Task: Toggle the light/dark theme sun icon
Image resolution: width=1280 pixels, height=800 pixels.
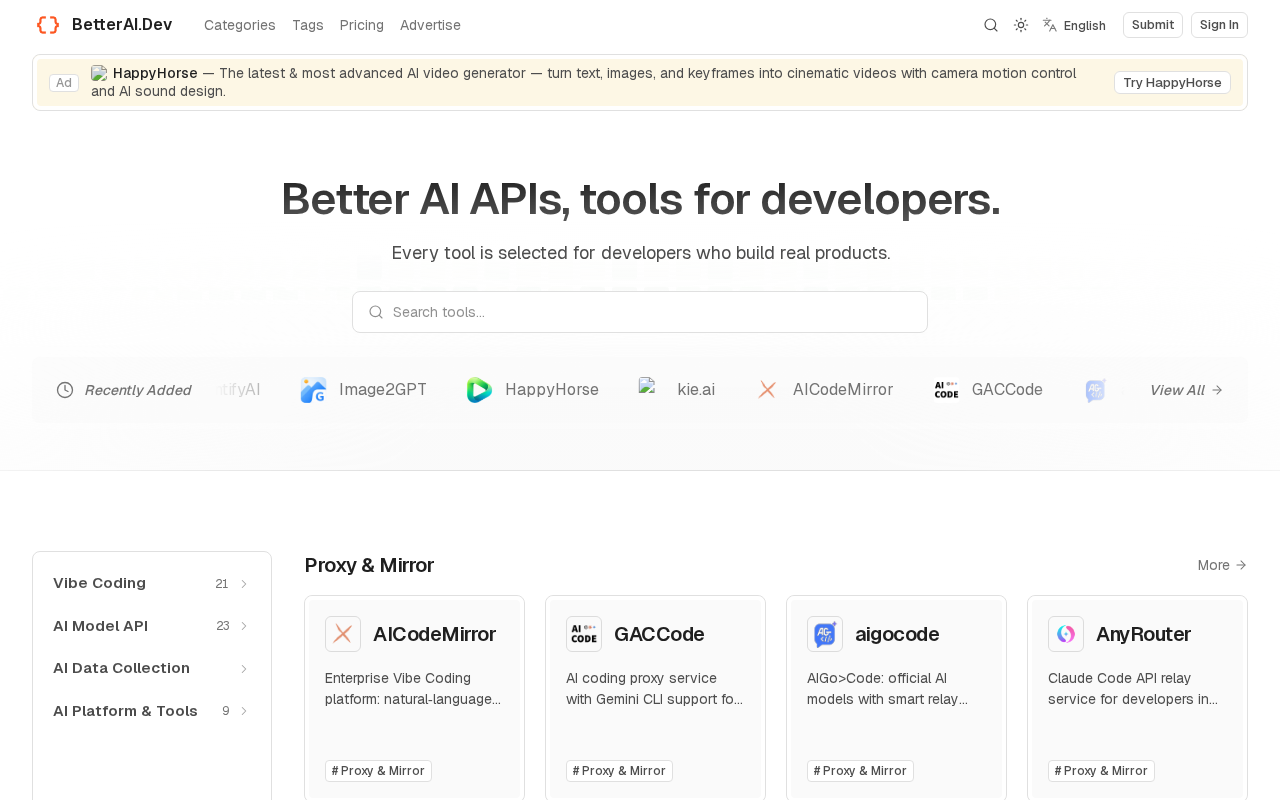Action: tap(1021, 25)
